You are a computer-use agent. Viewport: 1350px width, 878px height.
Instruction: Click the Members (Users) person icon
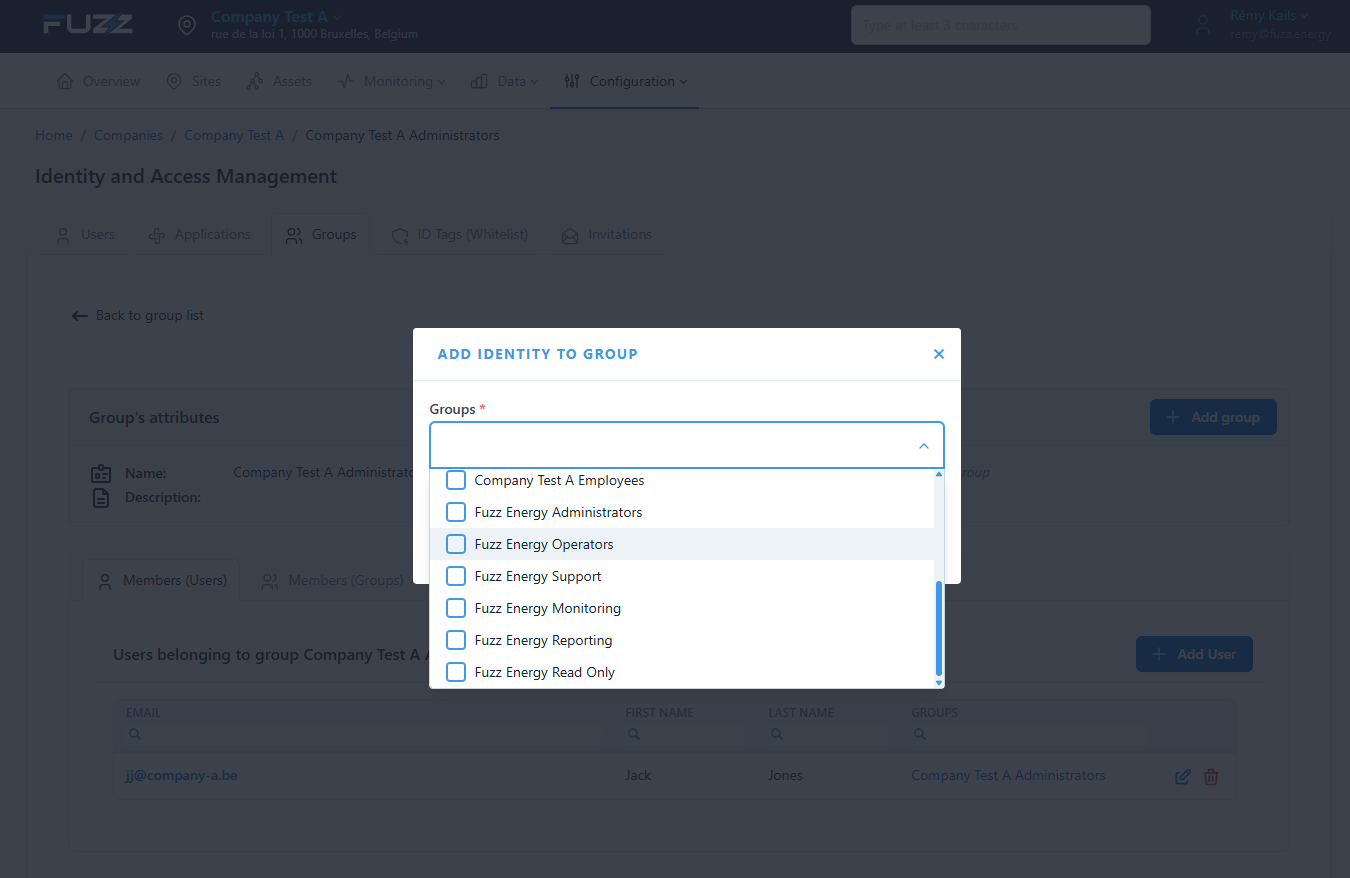[104, 581]
